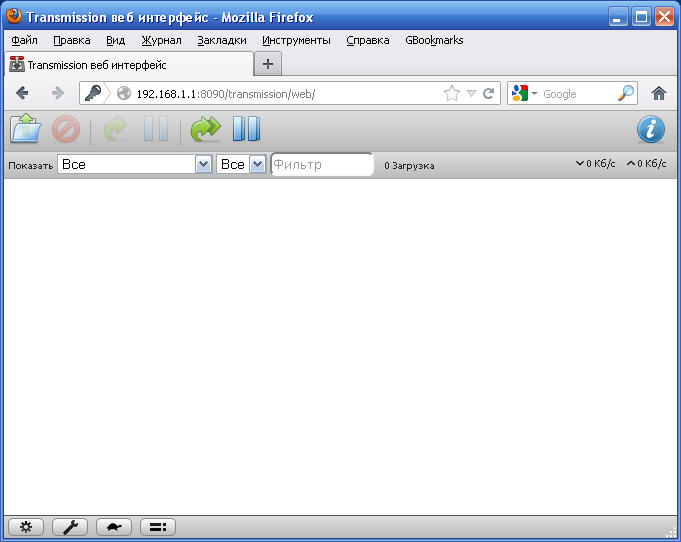
Task: Open preferences with the wrench button
Action: tap(69, 527)
